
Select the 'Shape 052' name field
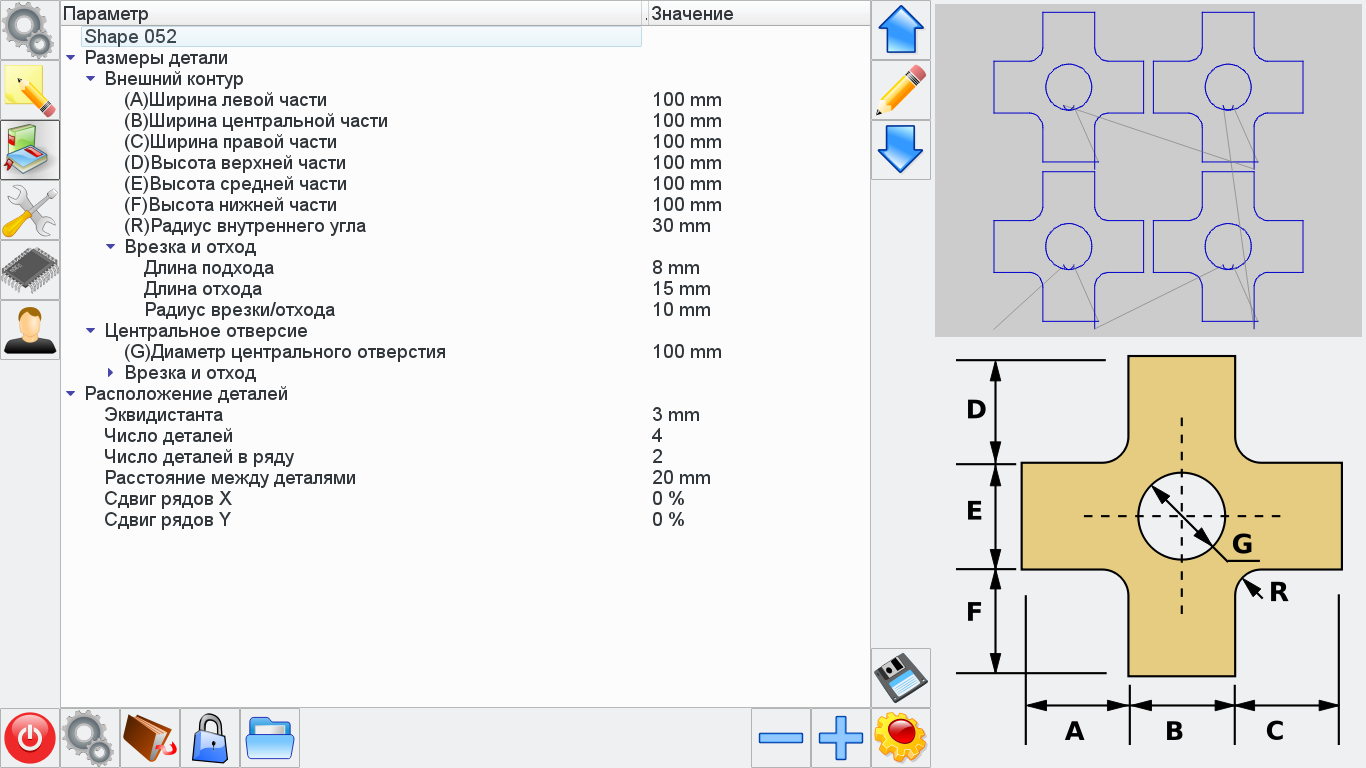(x=361, y=37)
